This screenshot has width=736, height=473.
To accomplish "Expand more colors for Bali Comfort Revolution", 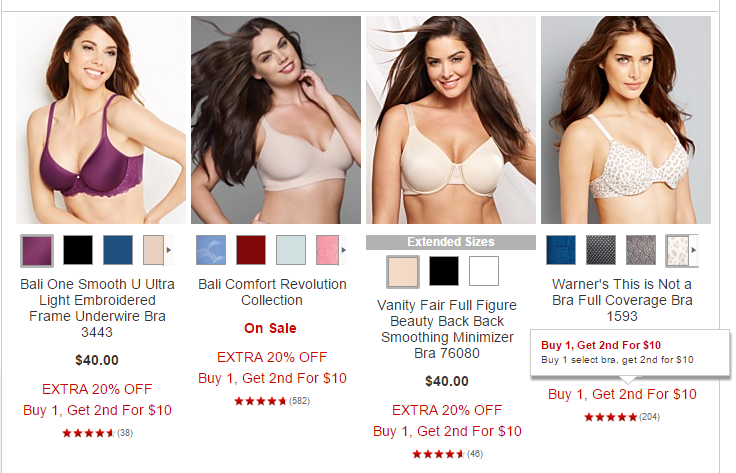I will coord(343,250).
